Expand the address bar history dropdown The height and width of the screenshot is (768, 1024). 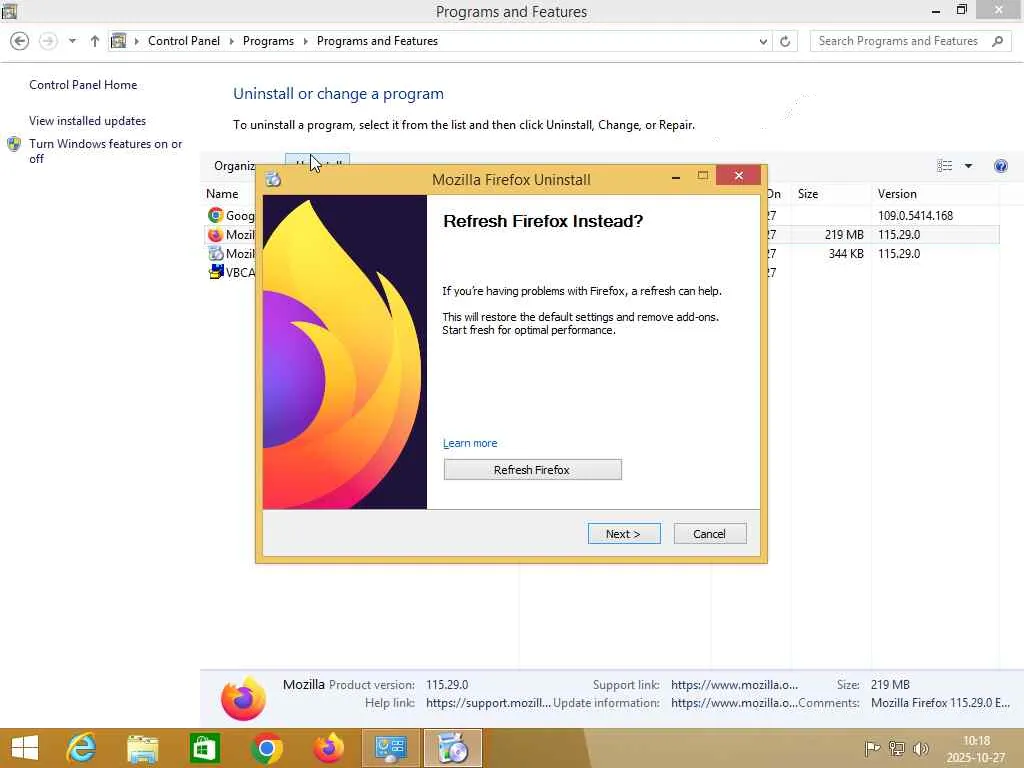763,41
